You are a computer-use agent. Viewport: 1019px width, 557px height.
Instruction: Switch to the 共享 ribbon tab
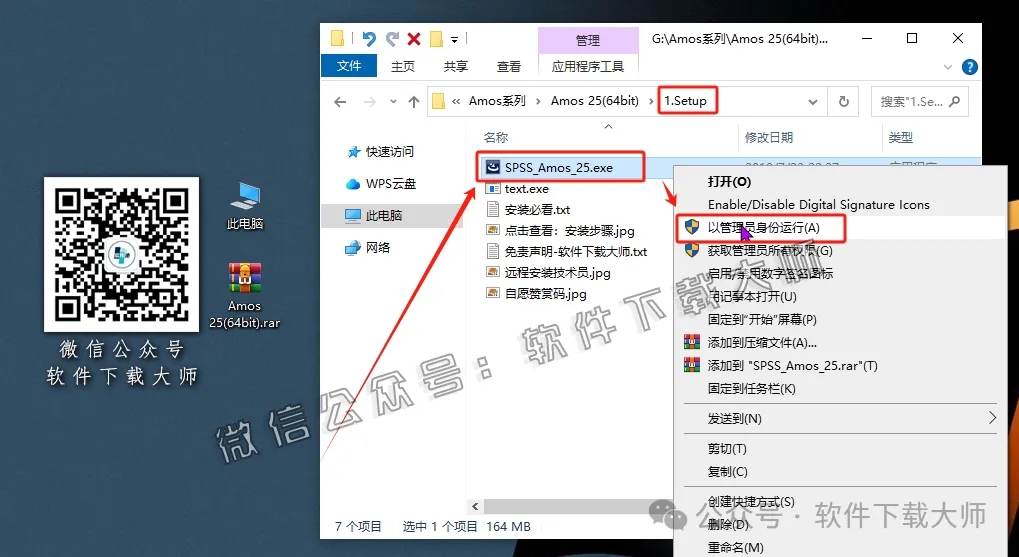click(x=456, y=66)
